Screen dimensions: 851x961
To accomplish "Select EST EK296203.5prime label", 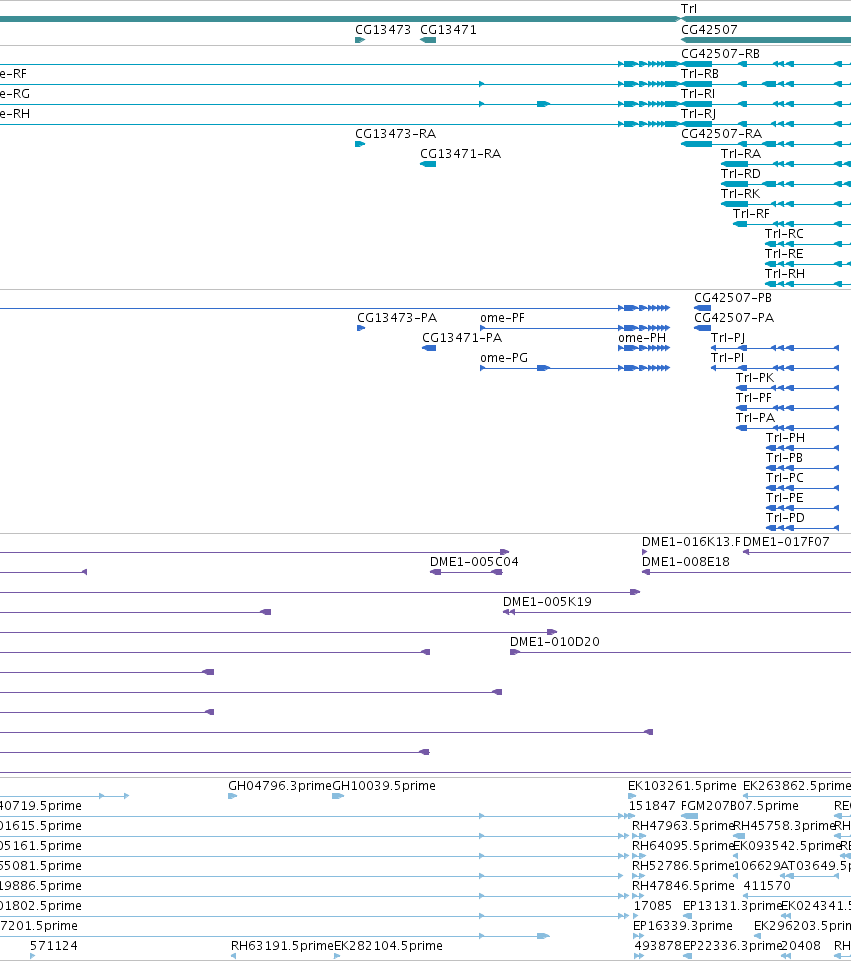I will (803, 925).
